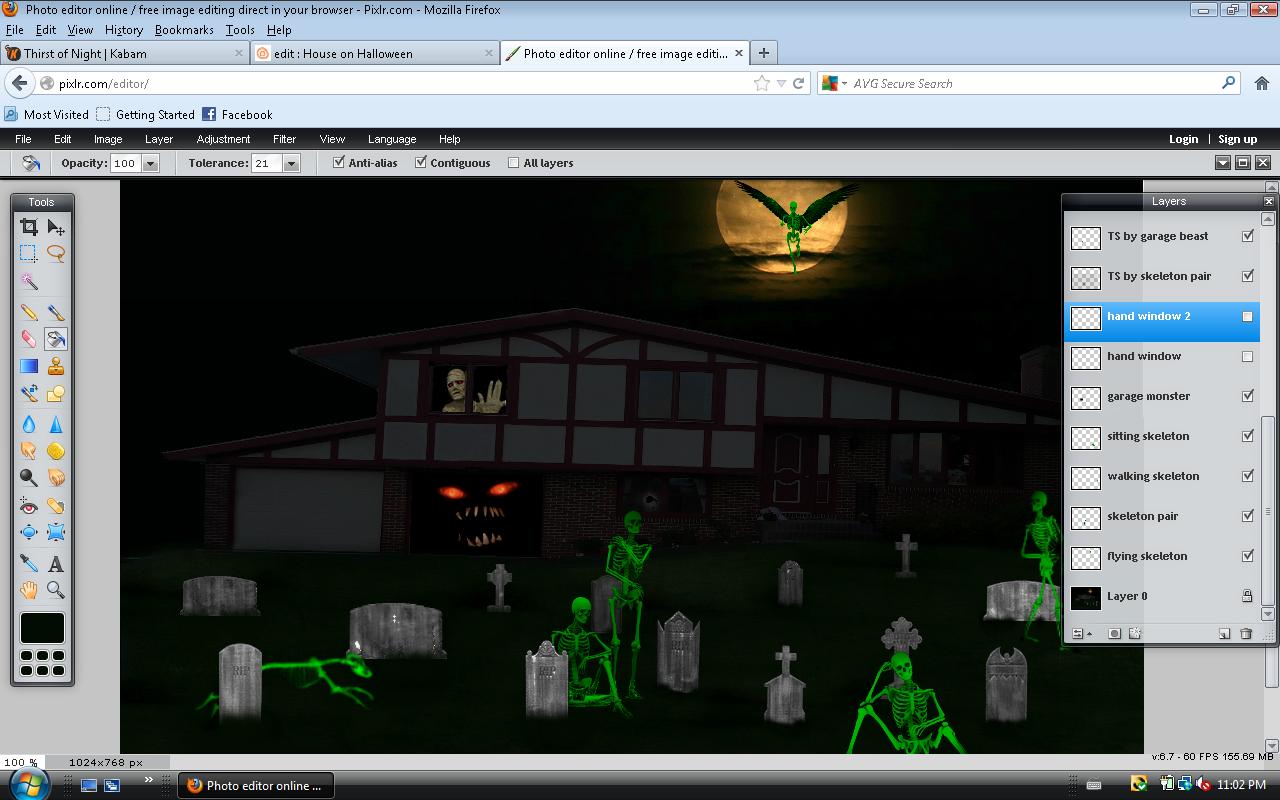Switch to House on Halloween tab
Viewport: 1280px width, 800px height.
tap(374, 53)
